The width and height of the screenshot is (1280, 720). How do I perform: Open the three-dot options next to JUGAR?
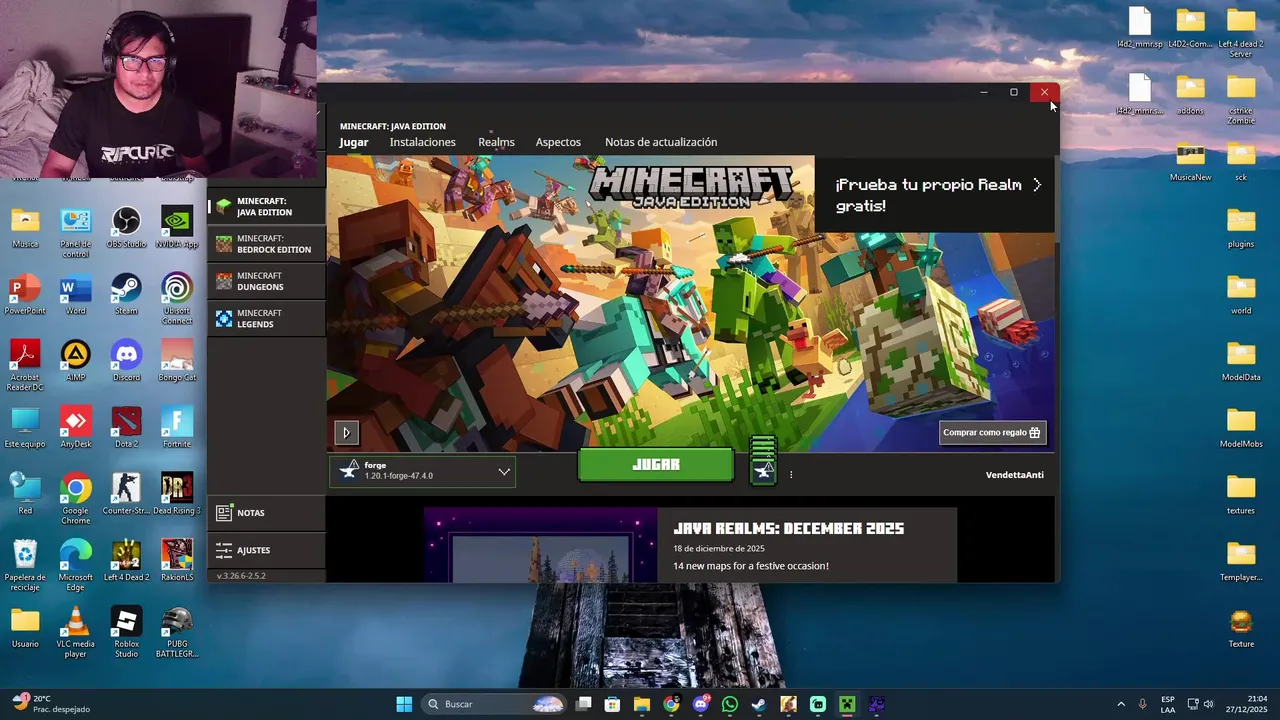click(791, 475)
